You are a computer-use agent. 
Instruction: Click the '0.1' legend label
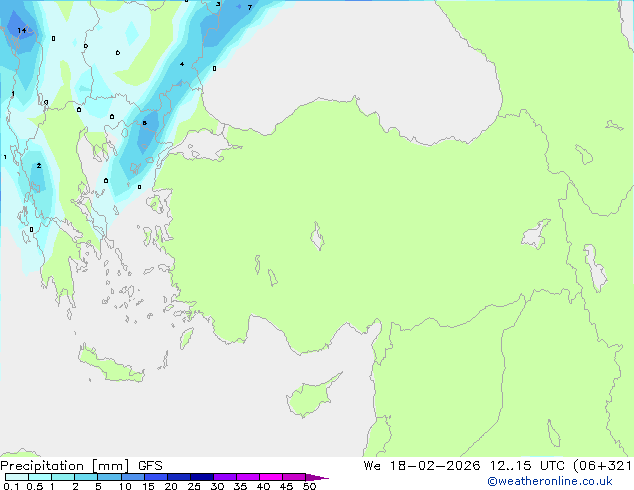[11, 486]
